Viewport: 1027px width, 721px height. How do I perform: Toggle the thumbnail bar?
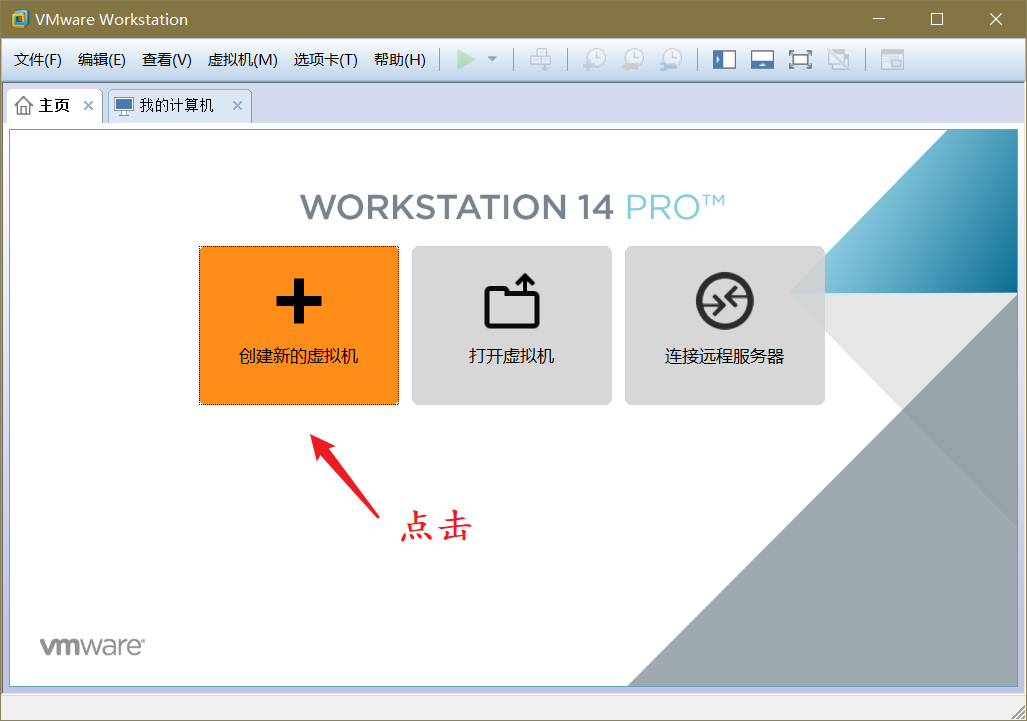pyautogui.click(x=761, y=59)
